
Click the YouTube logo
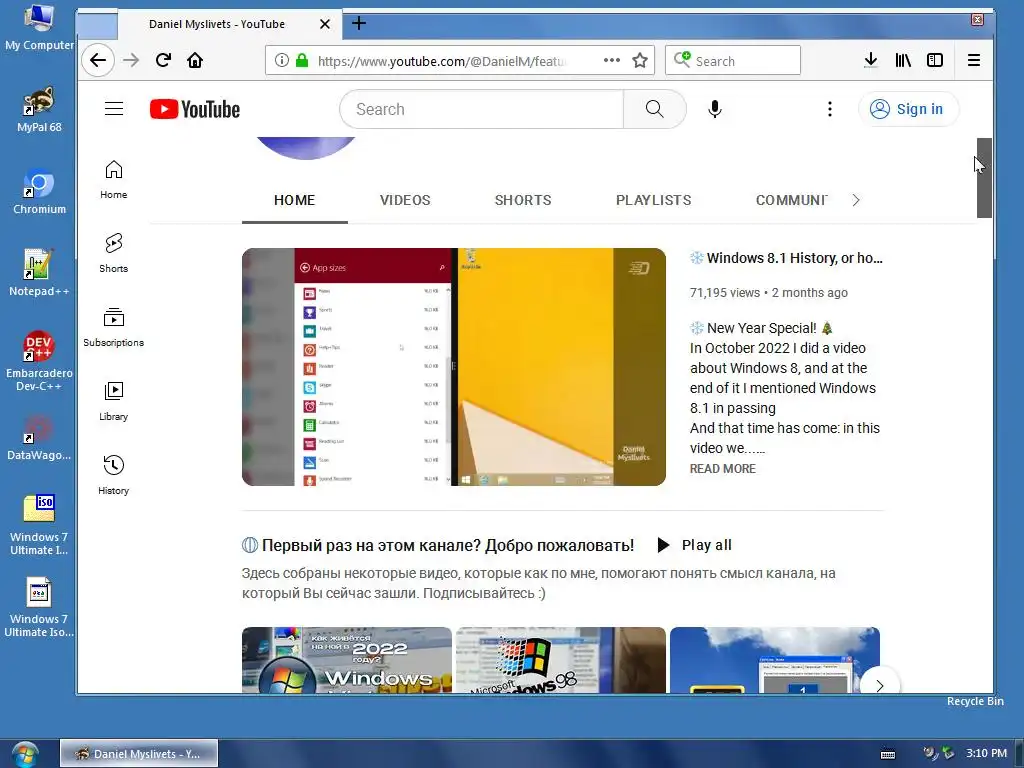(195, 109)
